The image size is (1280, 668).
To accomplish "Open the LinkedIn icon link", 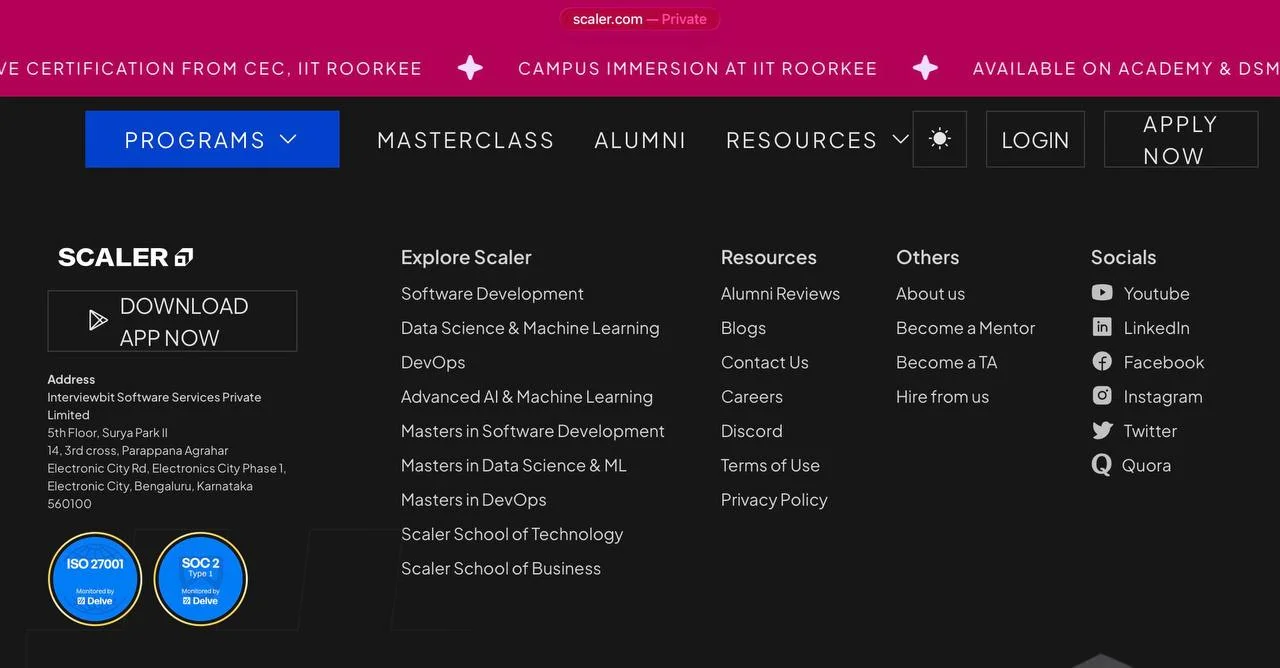I will coord(1102,327).
